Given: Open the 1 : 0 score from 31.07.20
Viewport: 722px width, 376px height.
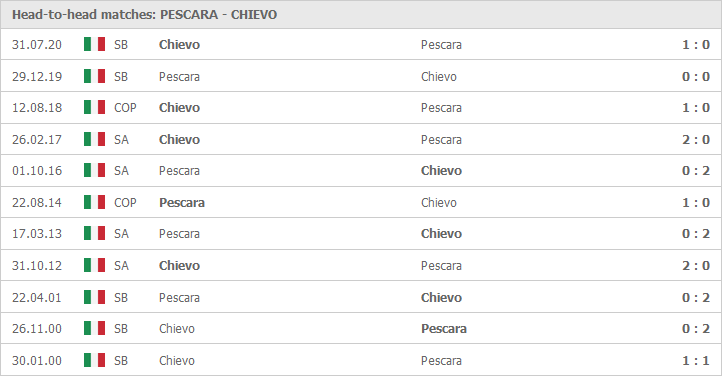Looking at the screenshot, I should pos(696,45).
